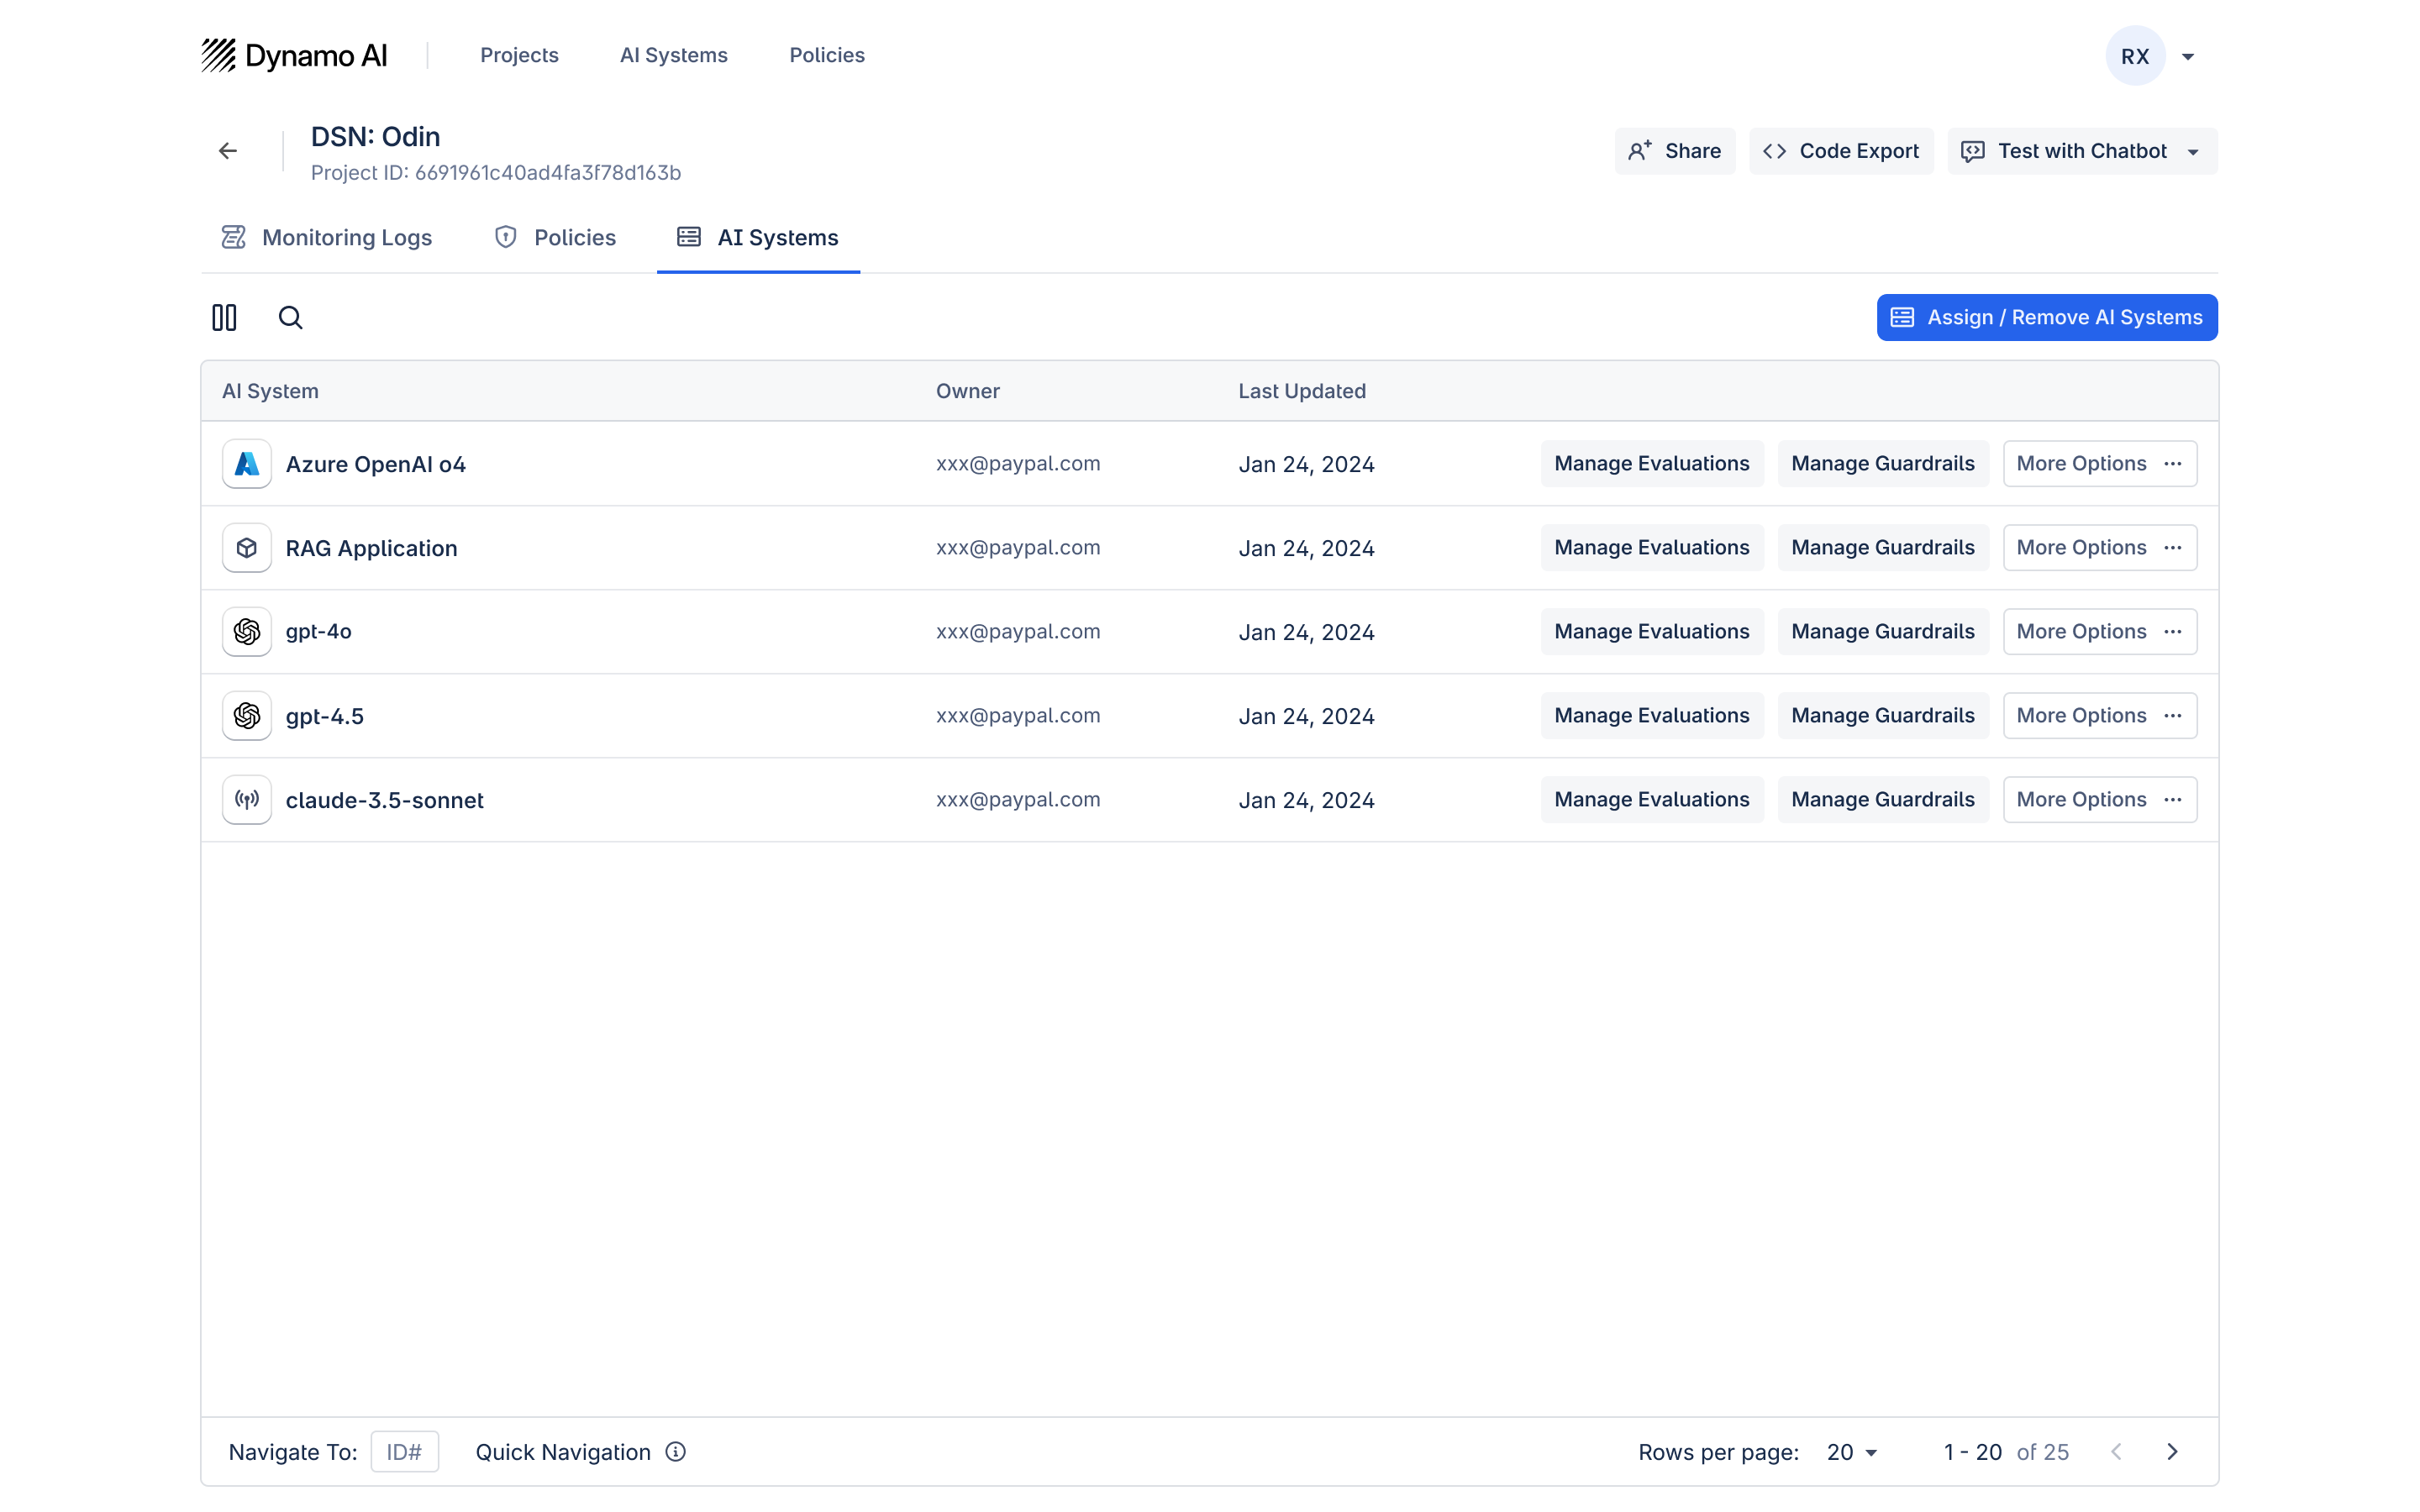Select the gpt-4.5 row name
The height and width of the screenshot is (1512, 2420).
click(x=324, y=716)
